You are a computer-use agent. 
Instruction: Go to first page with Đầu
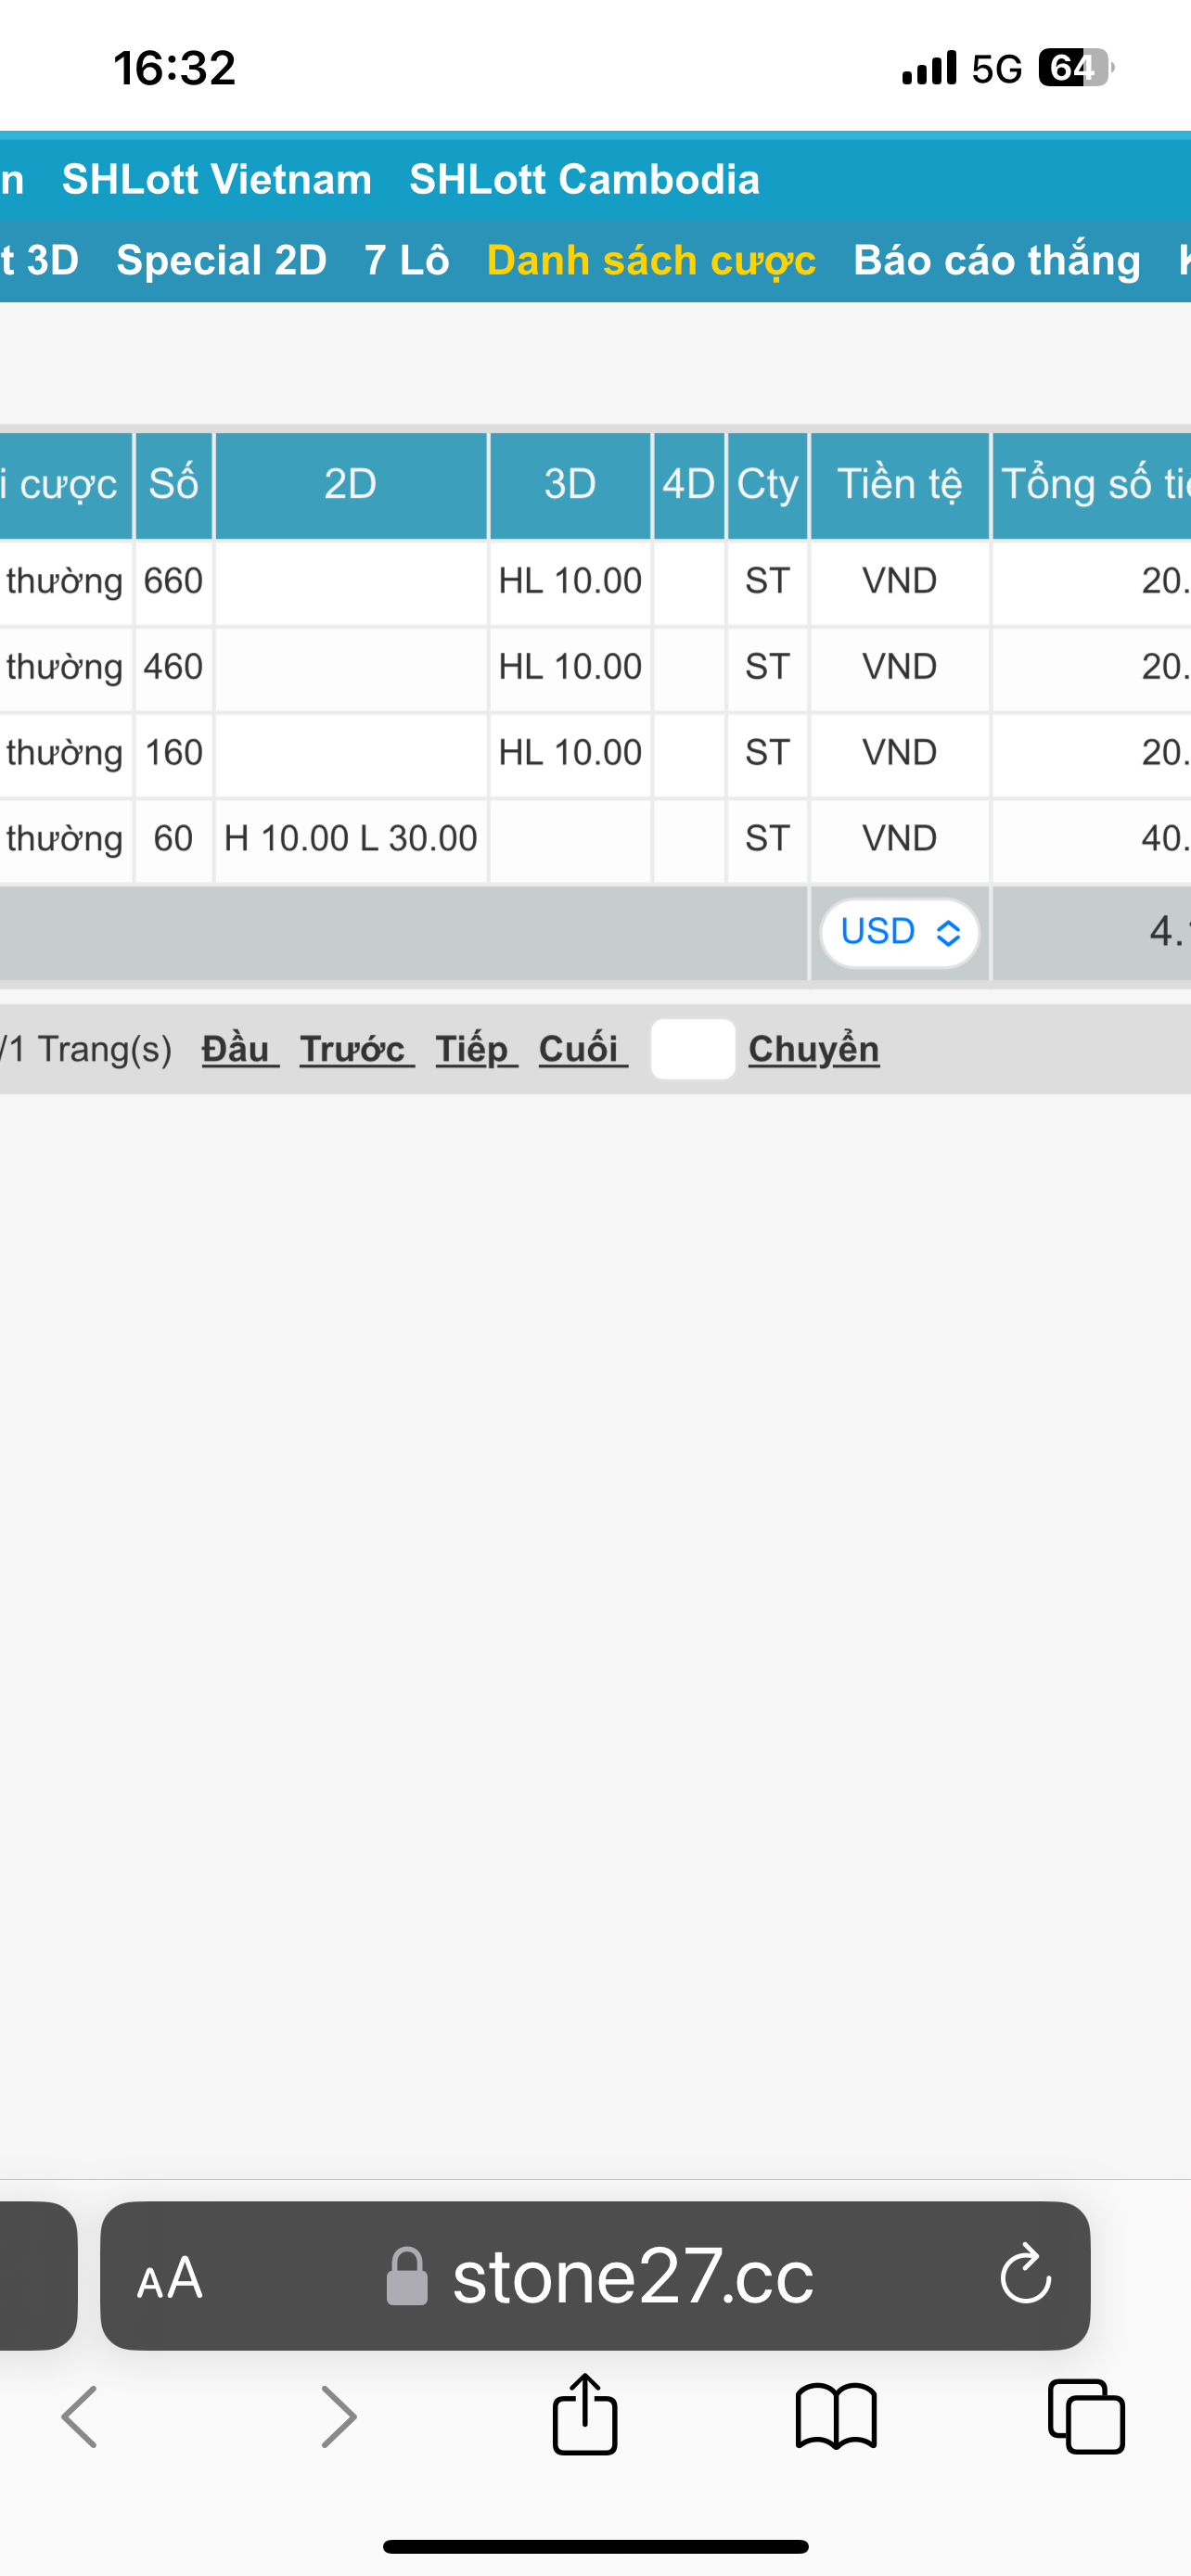click(x=237, y=1049)
